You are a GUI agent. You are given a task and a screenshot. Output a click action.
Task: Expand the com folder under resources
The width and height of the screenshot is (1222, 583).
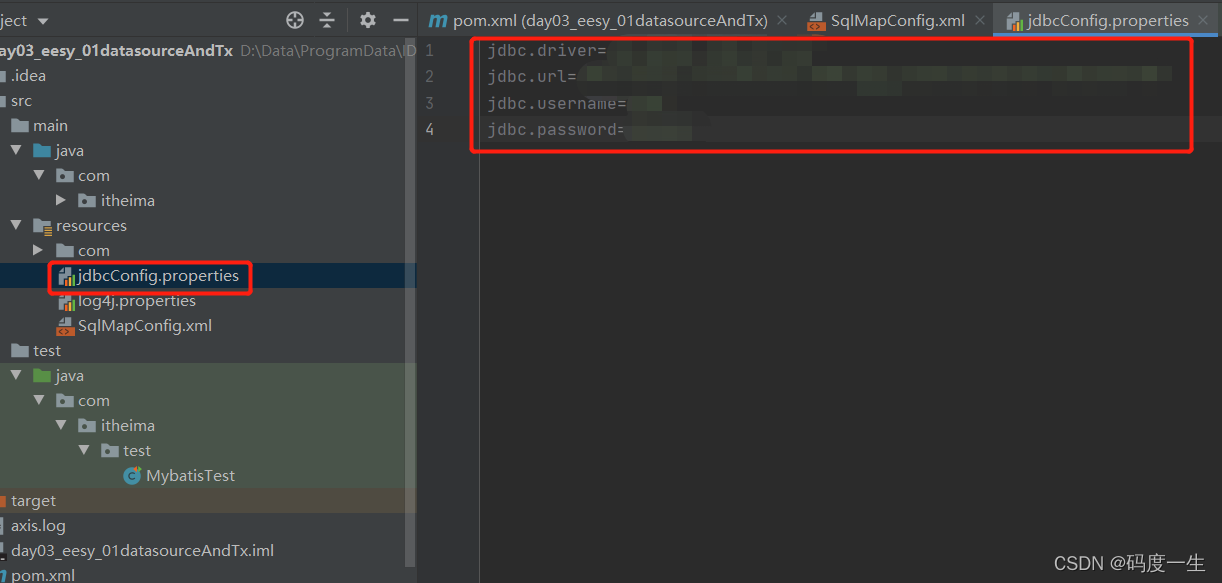[39, 250]
